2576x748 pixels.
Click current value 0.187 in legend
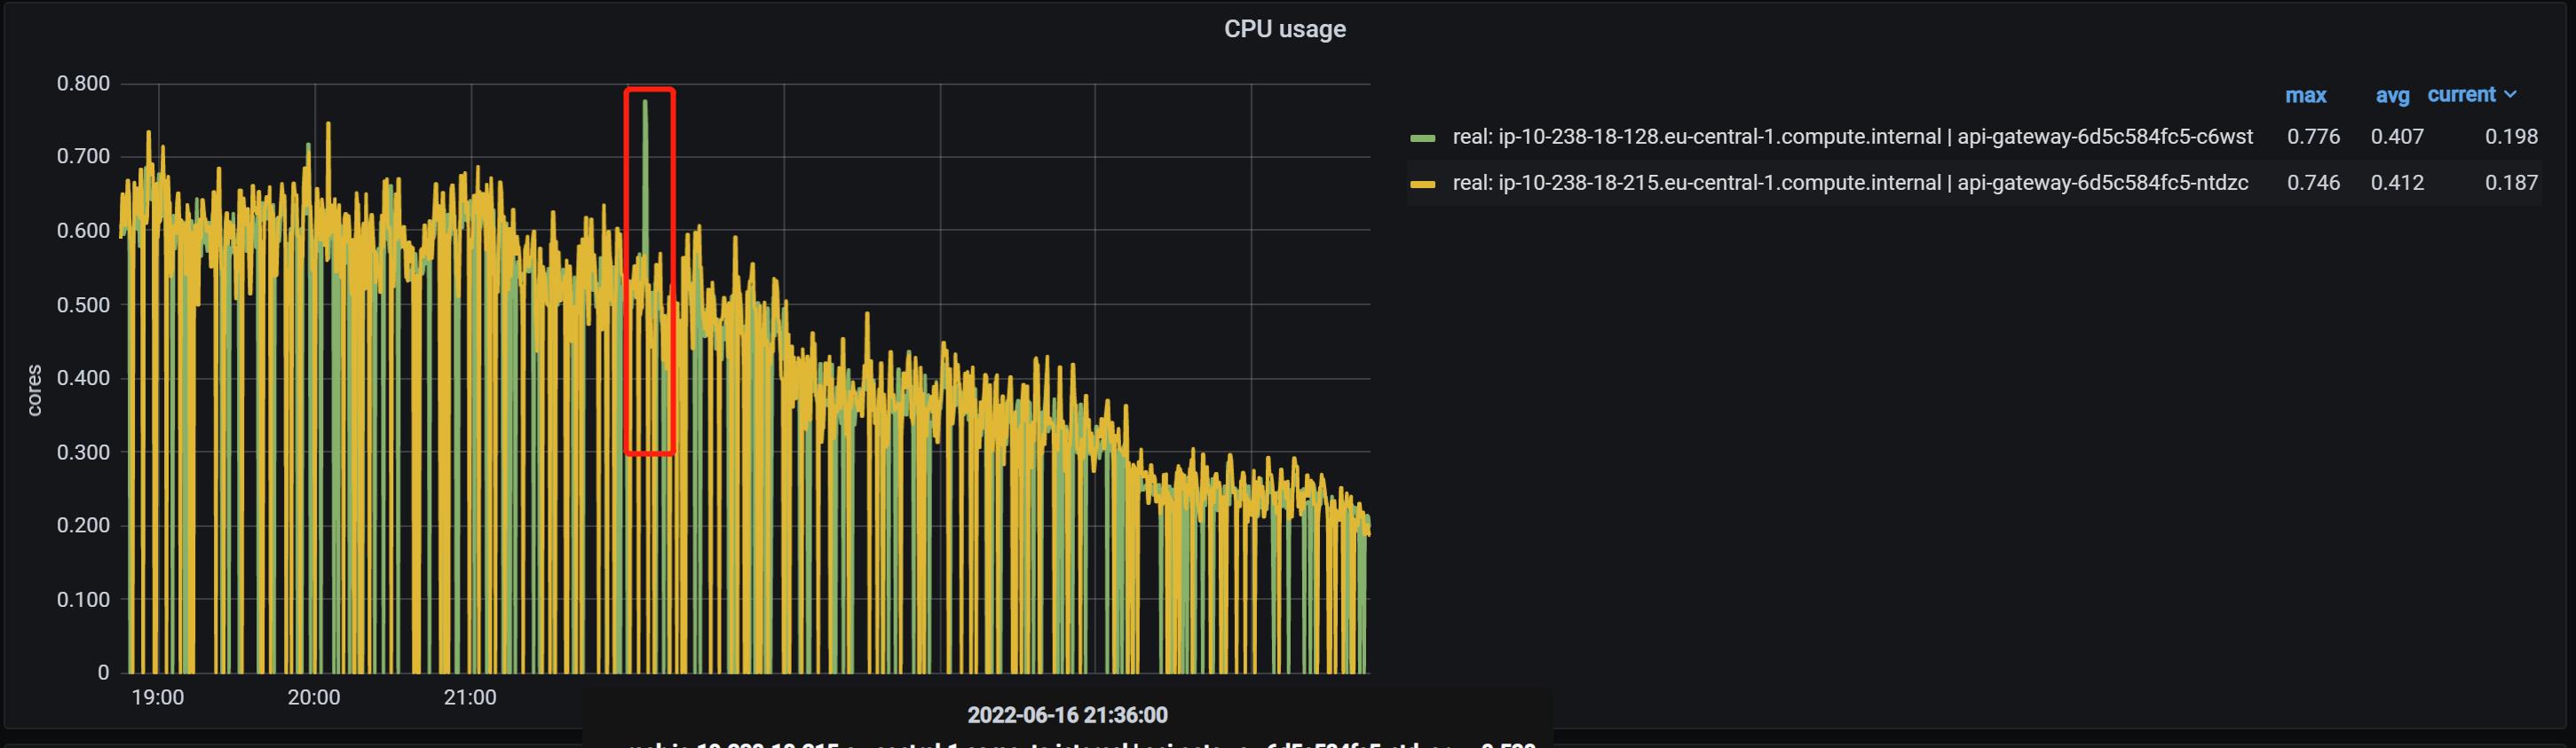point(2511,182)
